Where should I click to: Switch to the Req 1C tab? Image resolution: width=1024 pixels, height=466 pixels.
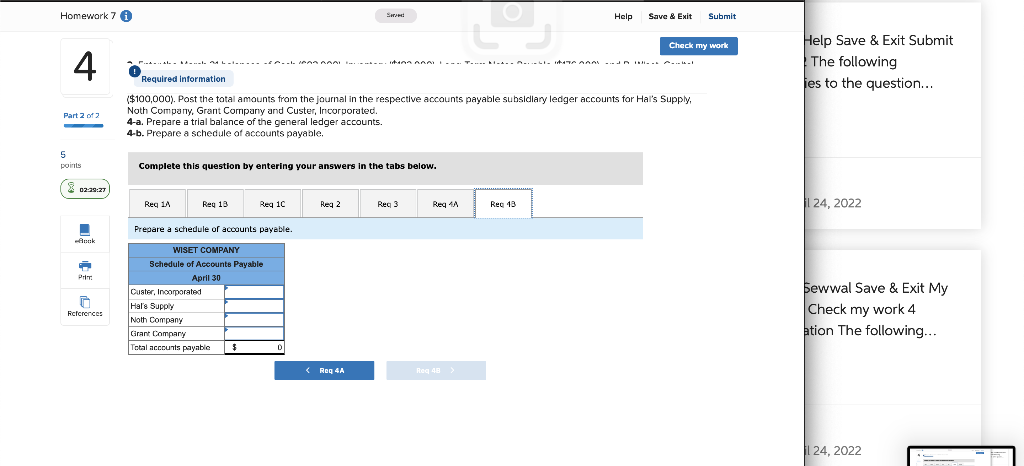point(272,204)
